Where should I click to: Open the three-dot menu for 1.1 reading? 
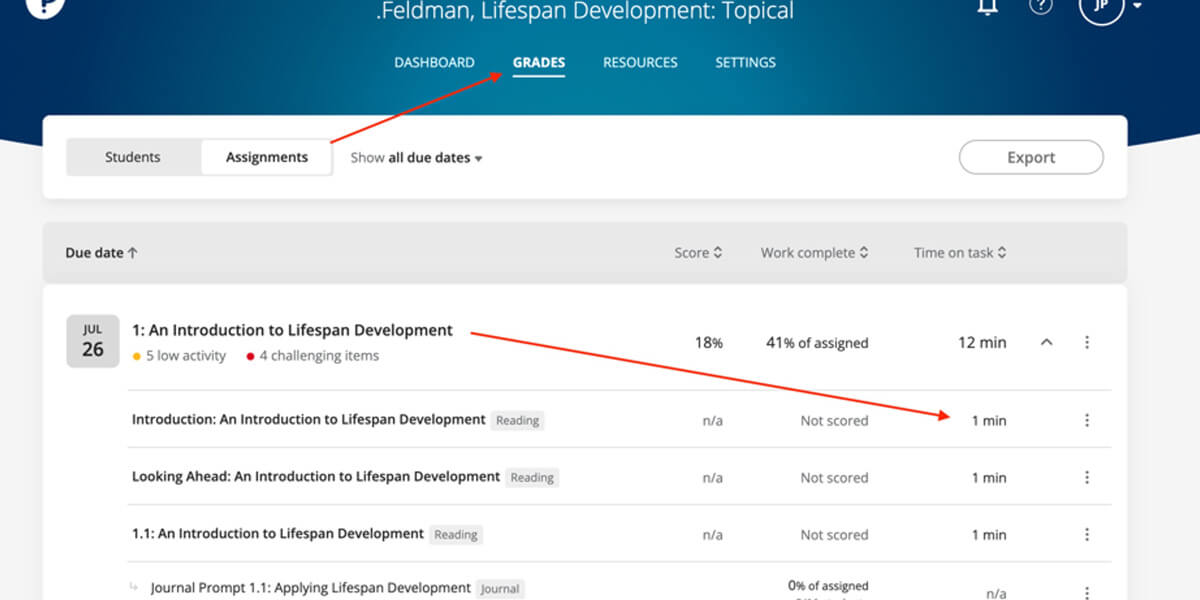point(1087,535)
